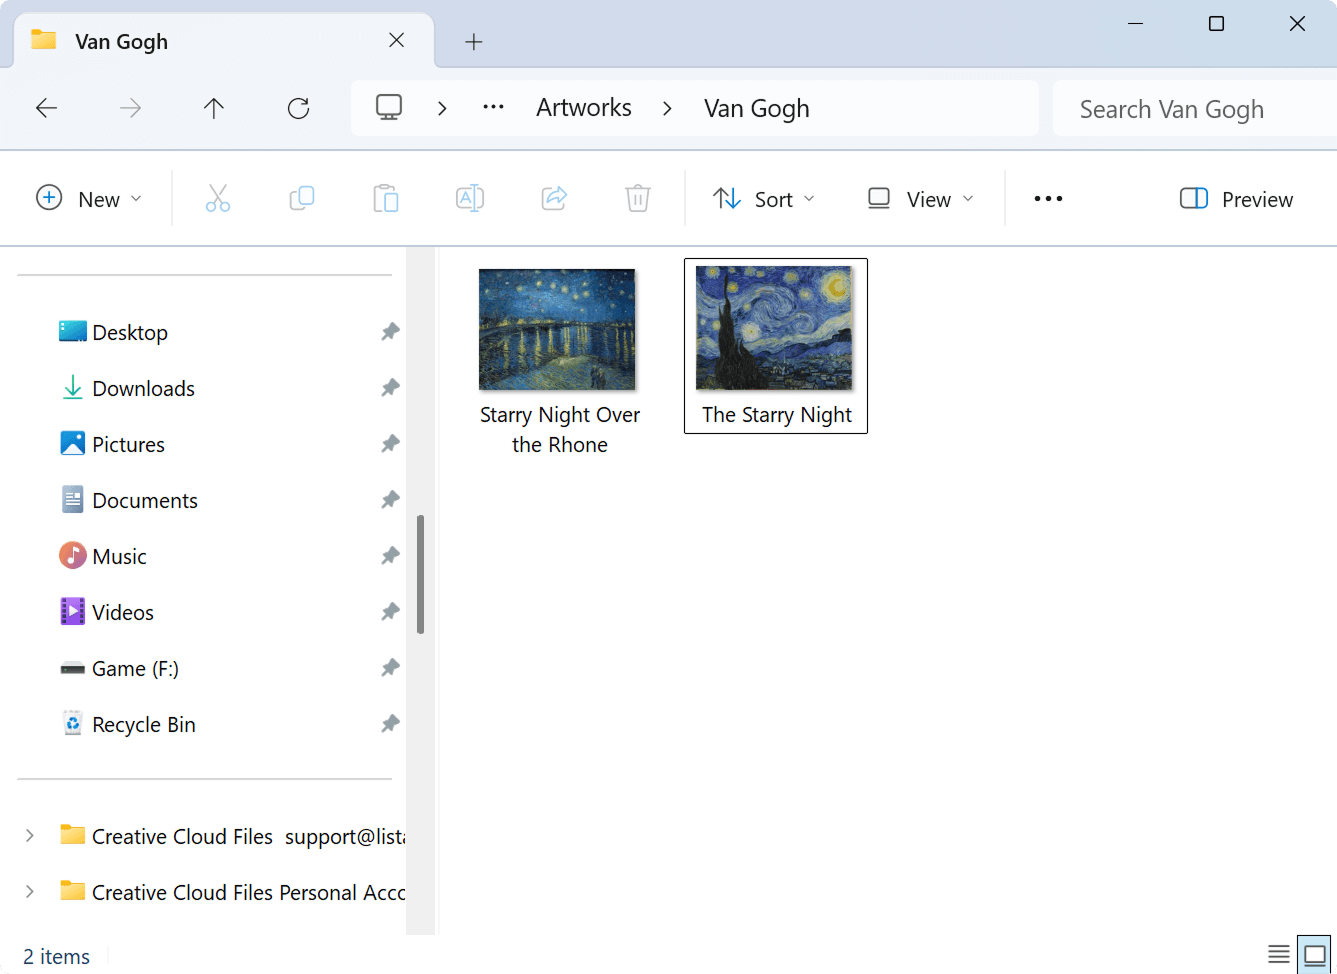This screenshot has height=974, width=1337.
Task: Focus the Search Van Gogh field
Action: pos(1195,108)
